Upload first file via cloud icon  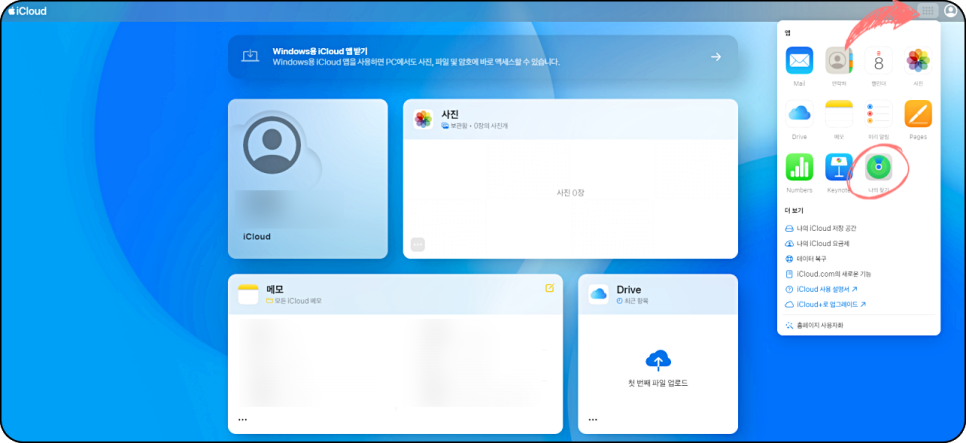(x=658, y=360)
